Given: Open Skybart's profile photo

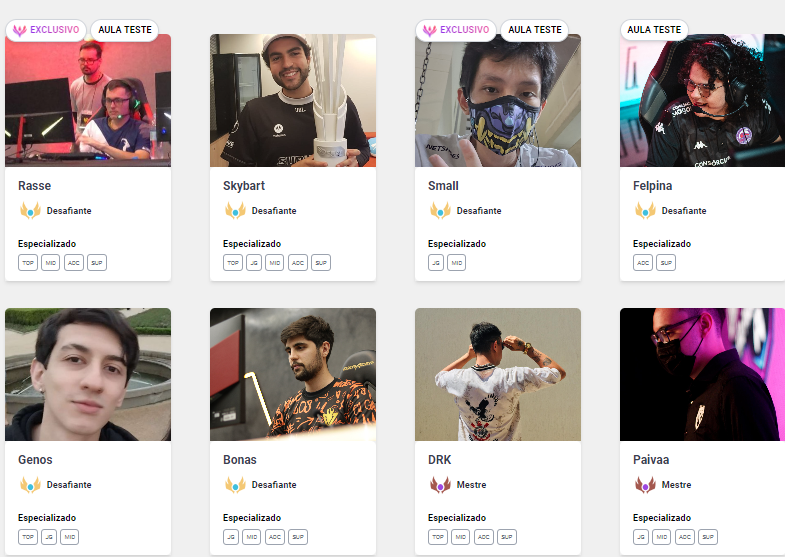Looking at the screenshot, I should pos(293,100).
